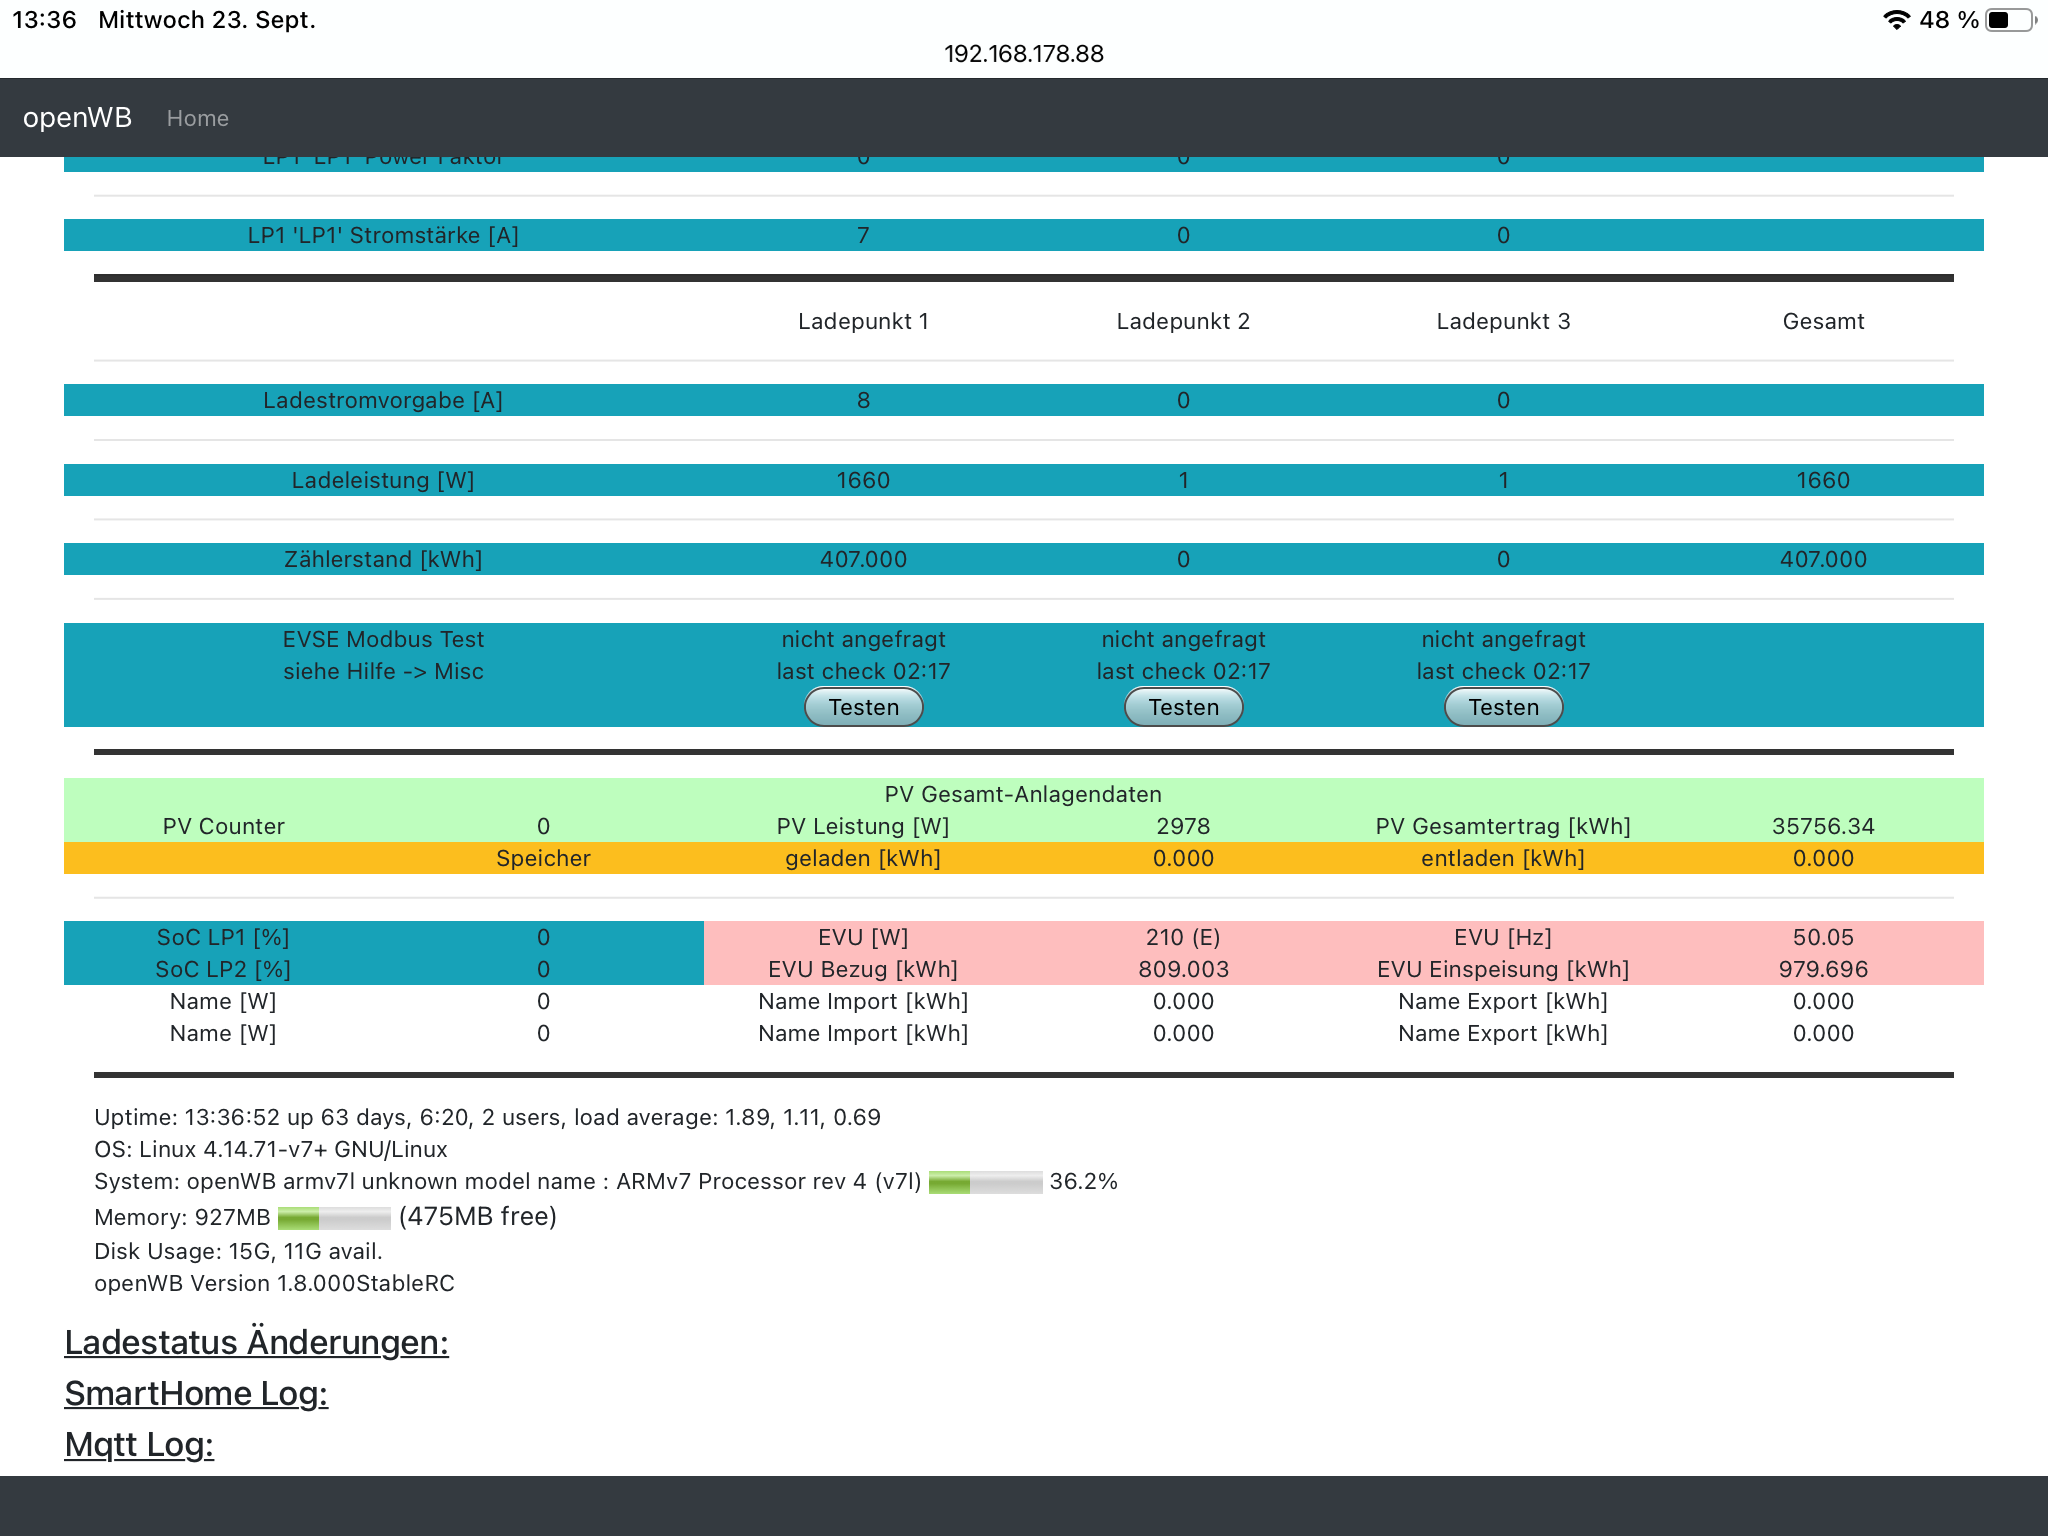Screen dimensions: 2048x1536
Task: Expand the SmartHome Log section
Action: [196, 1393]
